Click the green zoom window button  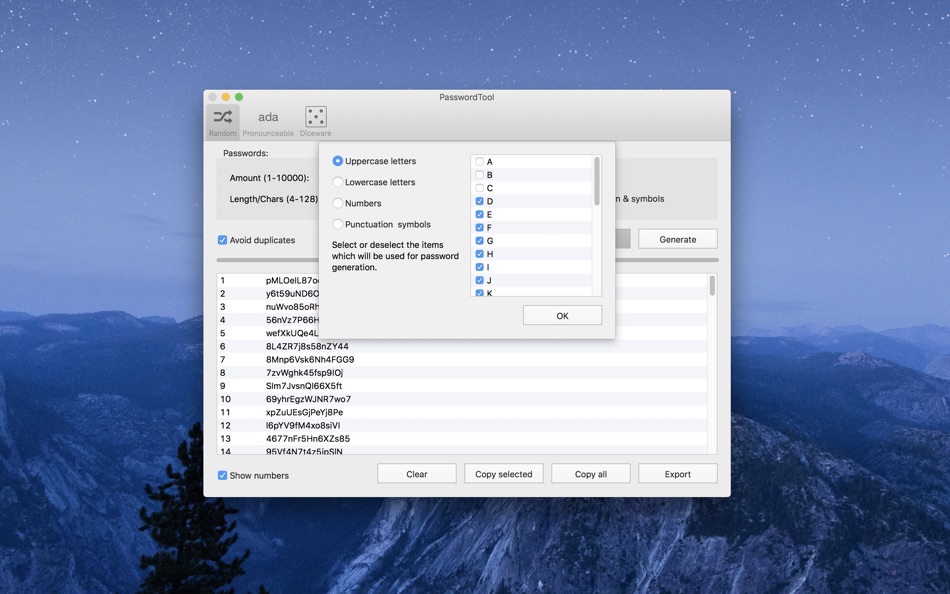[239, 97]
